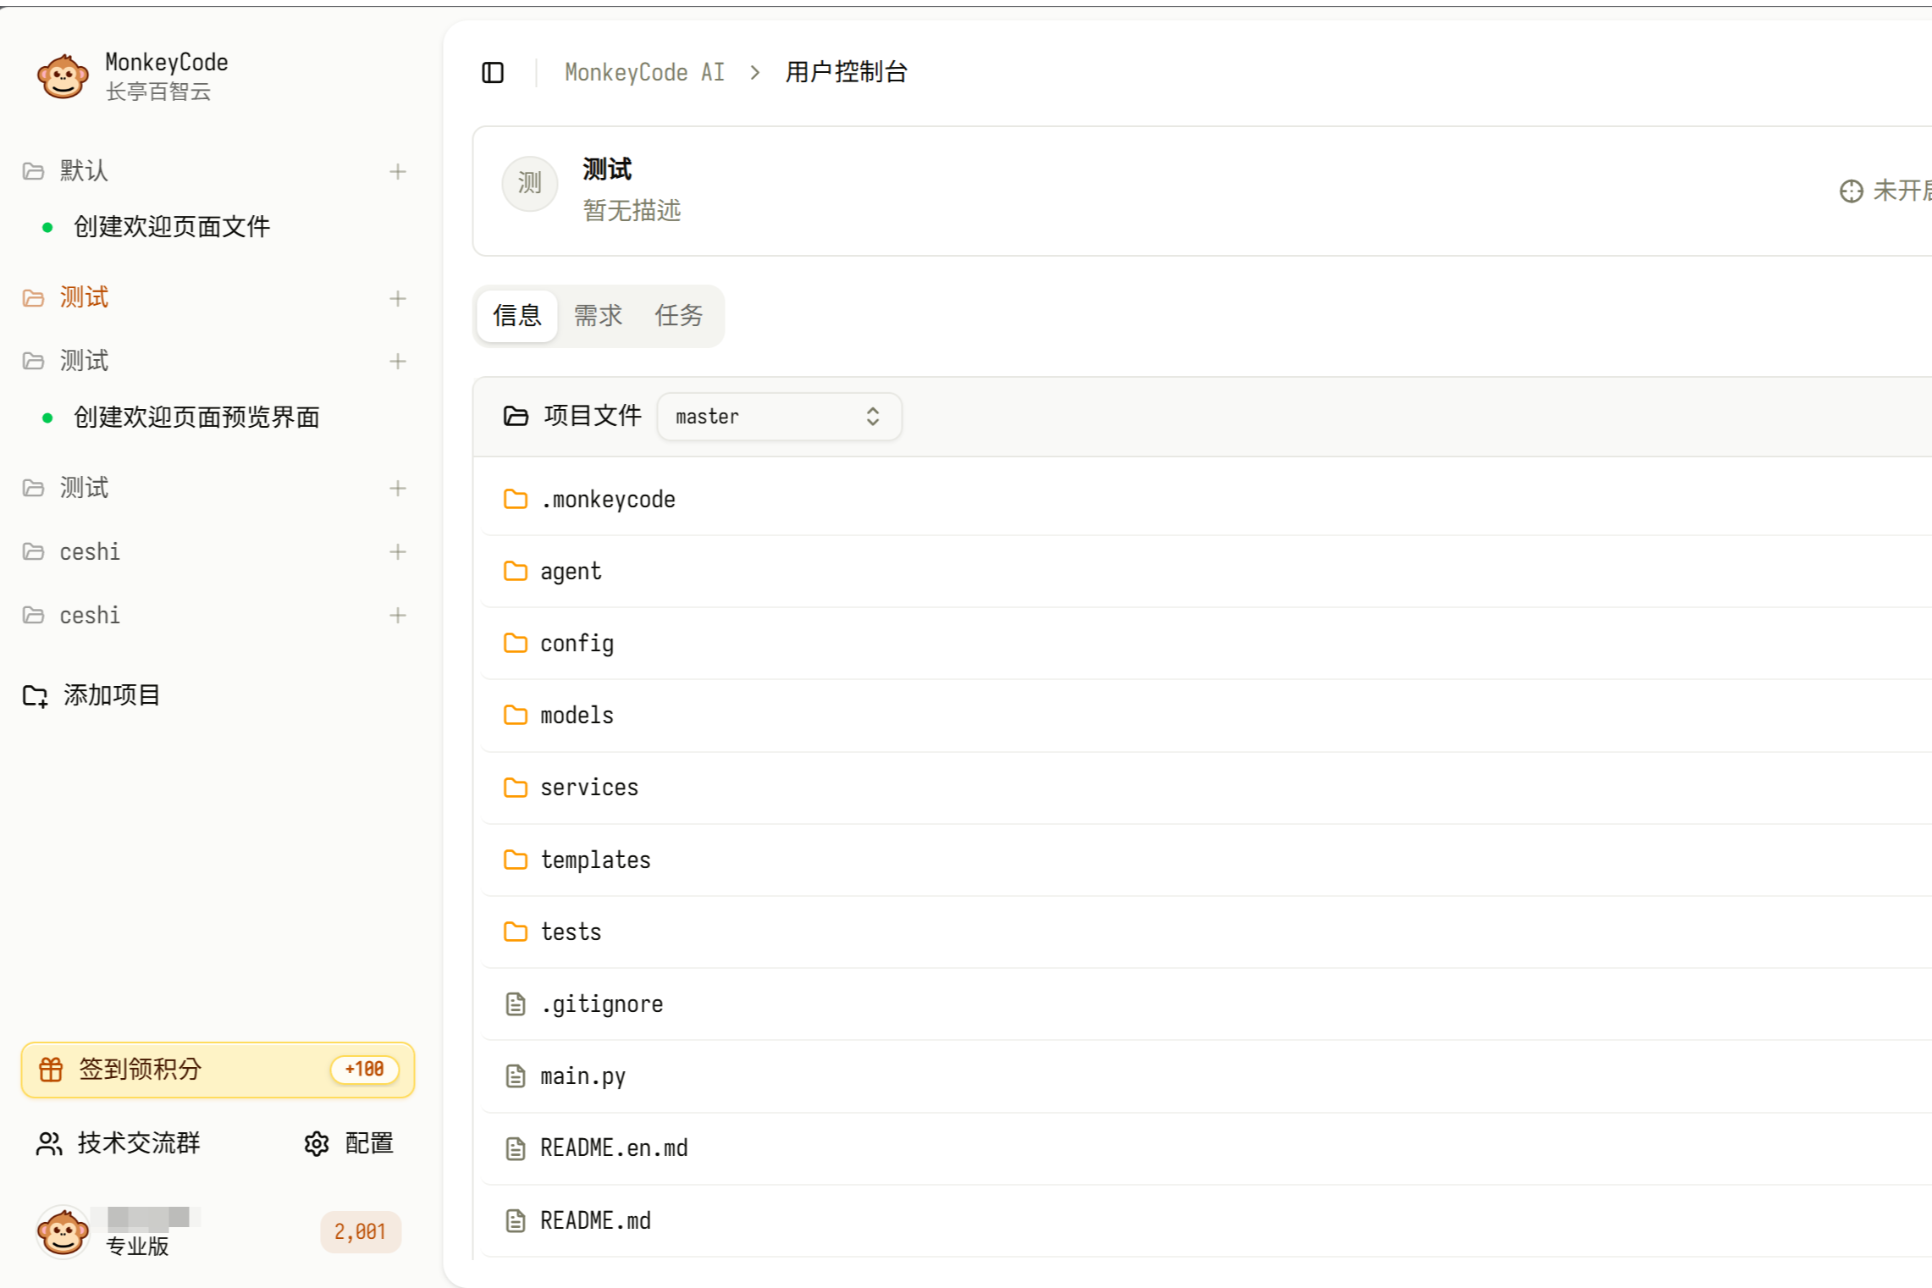
Task: Open the 技术交流群 link
Action: tap(119, 1143)
